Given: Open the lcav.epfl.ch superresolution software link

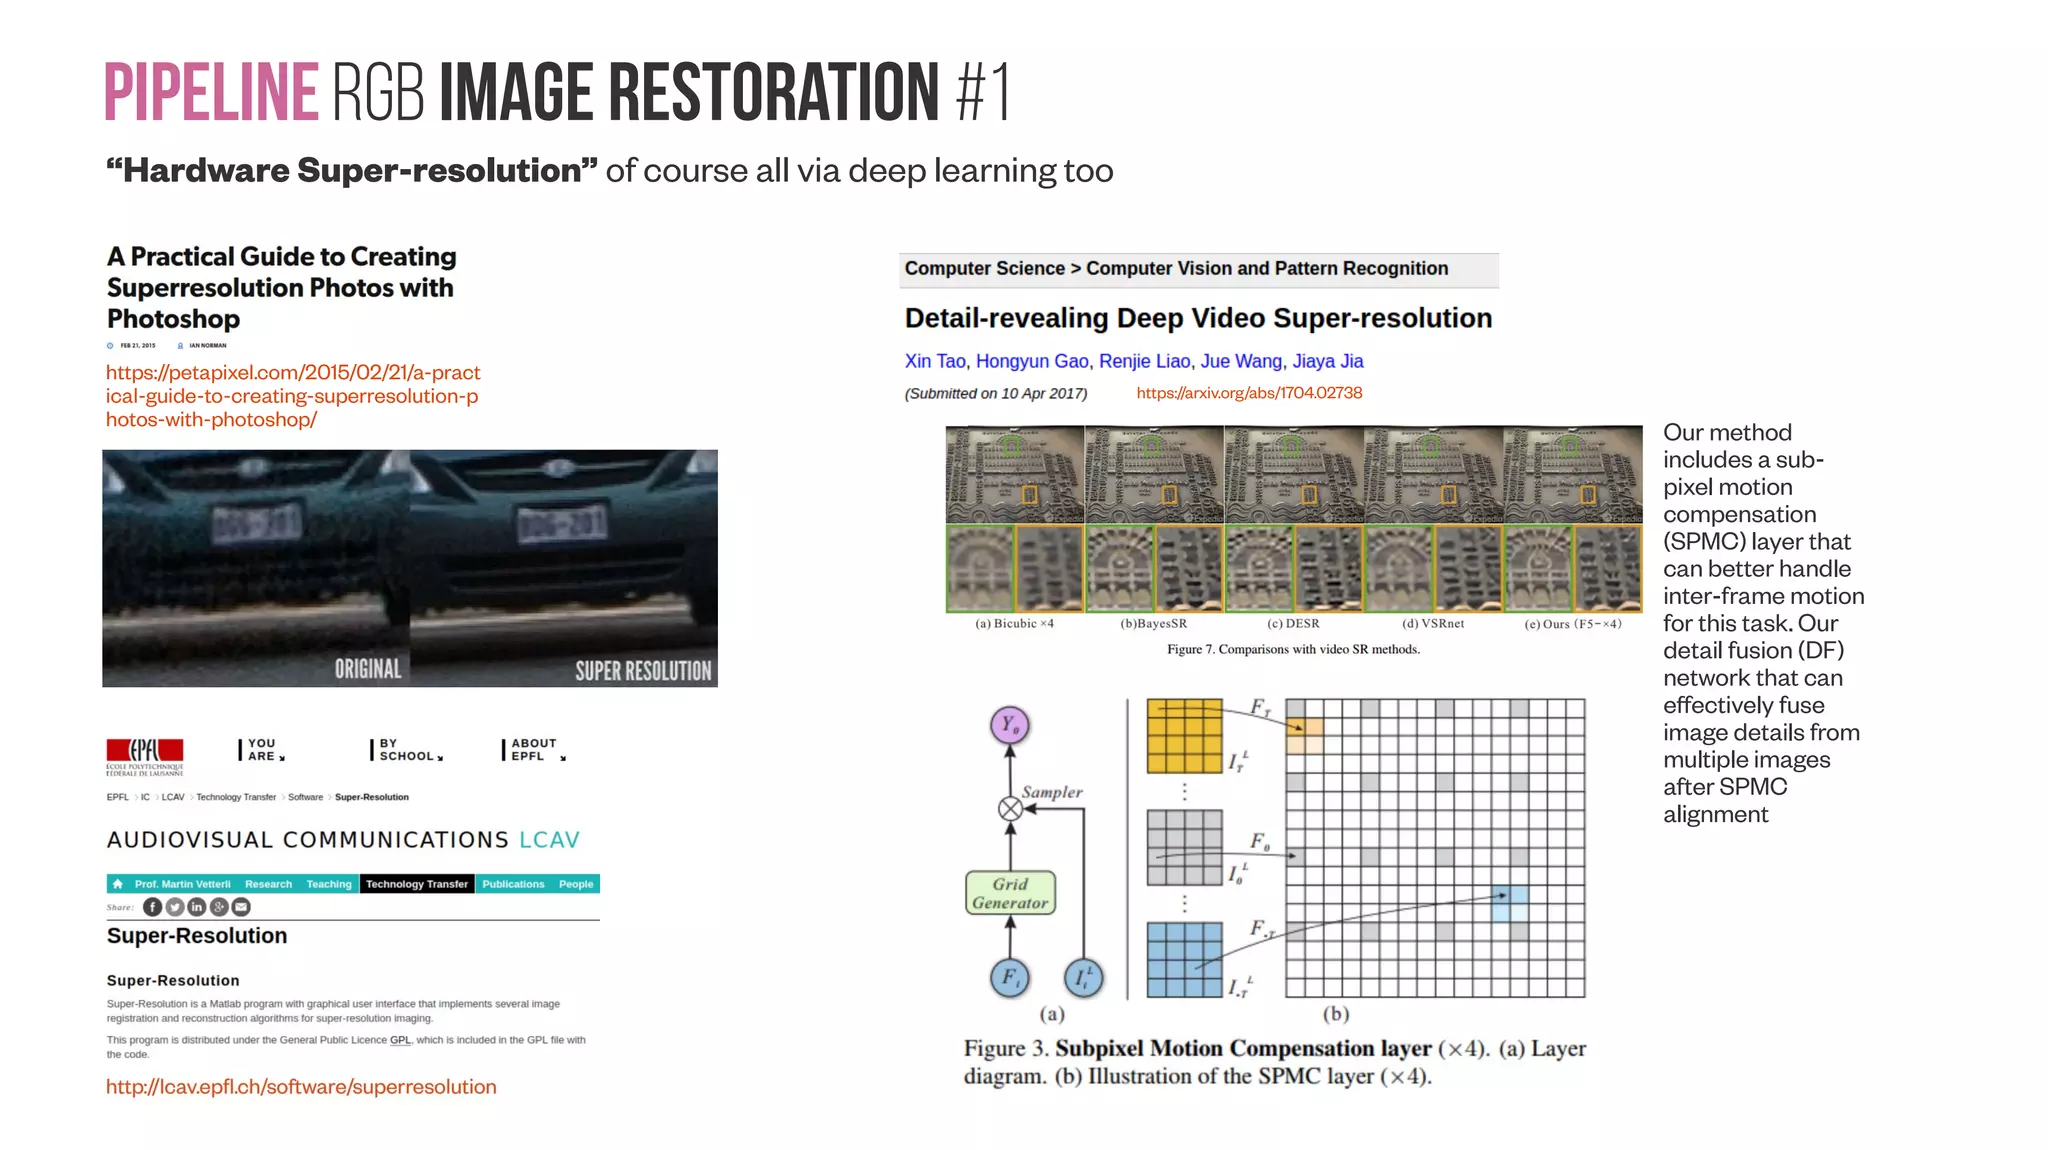Looking at the screenshot, I should point(301,1087).
